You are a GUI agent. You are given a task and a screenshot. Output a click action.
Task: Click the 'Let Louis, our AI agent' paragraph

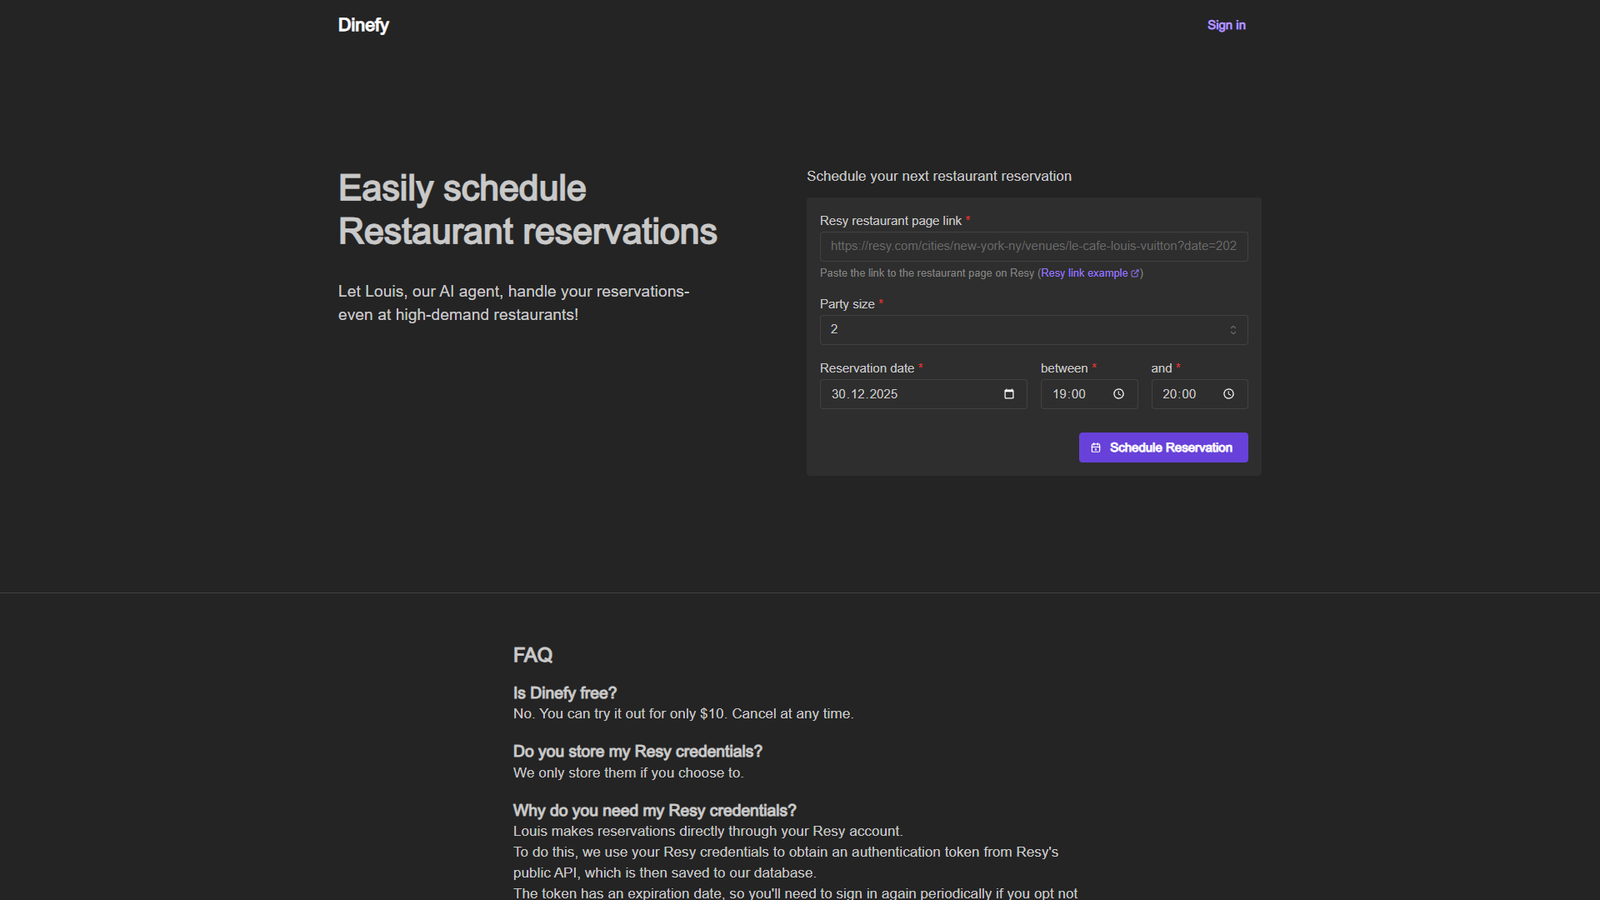click(514, 303)
